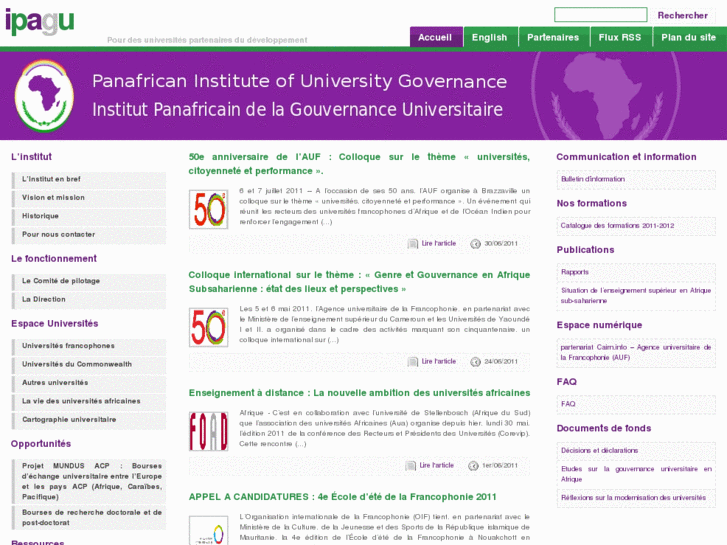Viewport: 727px width, 545px height.
Task: Click the clock icon next to 24/06/2011
Action: coord(475,361)
